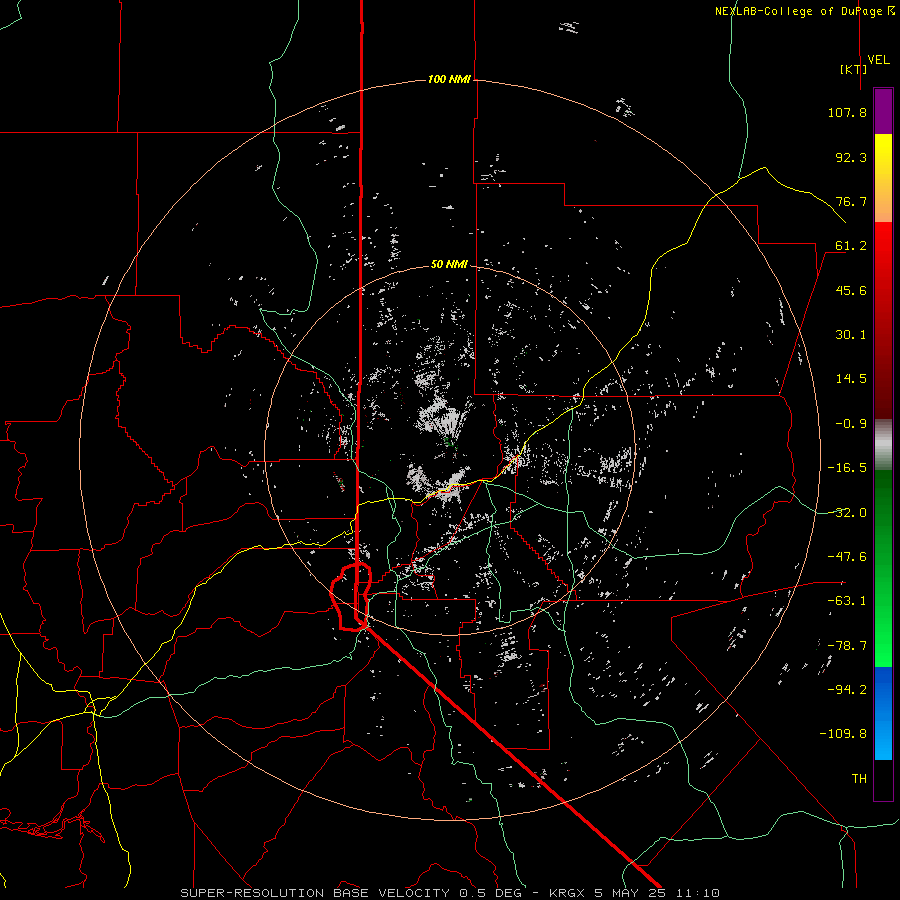The image size is (900, 900).
Task: Select the -0.9 scale value
Action: [851, 424]
